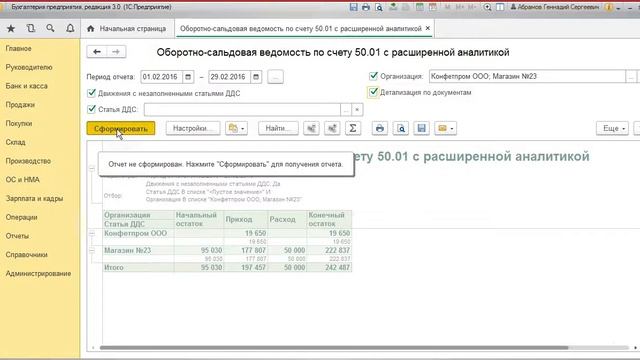This screenshot has height=360, width=640.
Task: Open Склад section in sidebar
Action: click(16, 142)
